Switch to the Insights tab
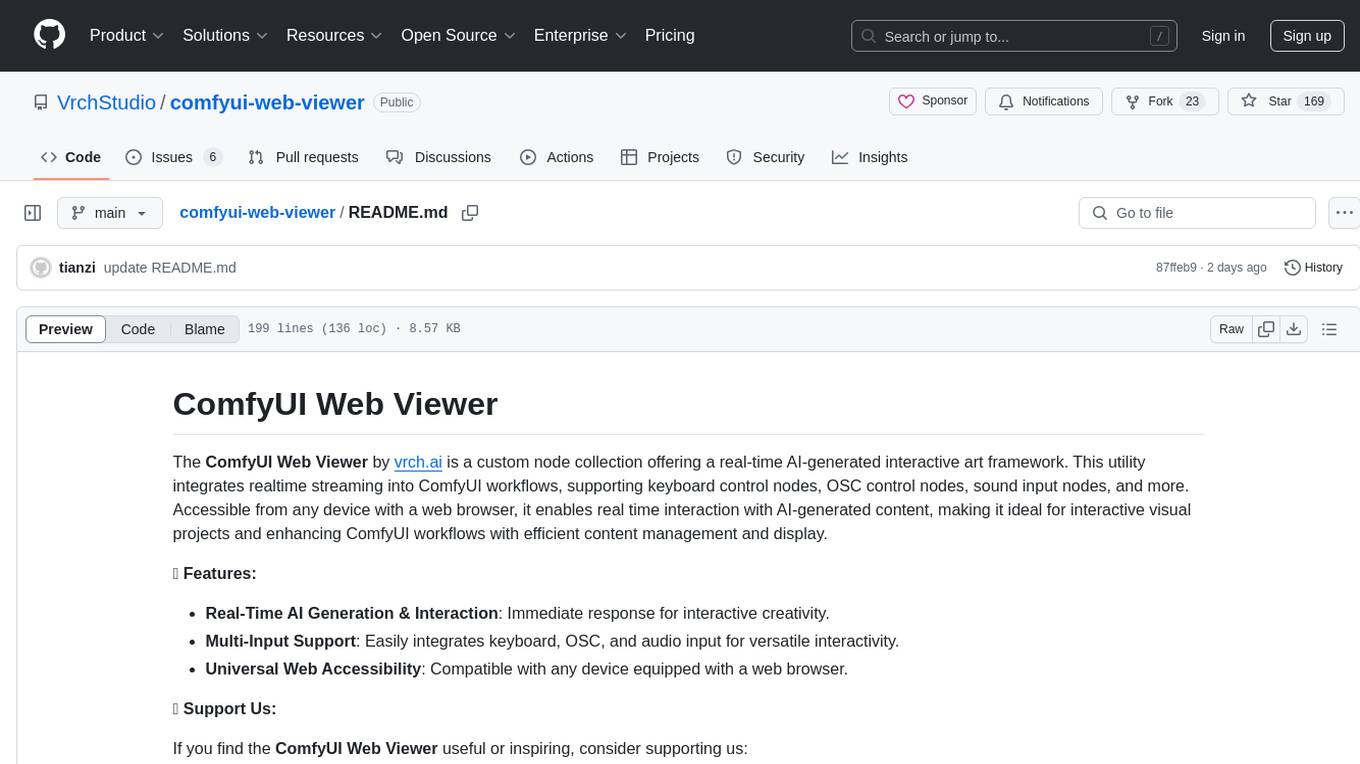 click(870, 157)
